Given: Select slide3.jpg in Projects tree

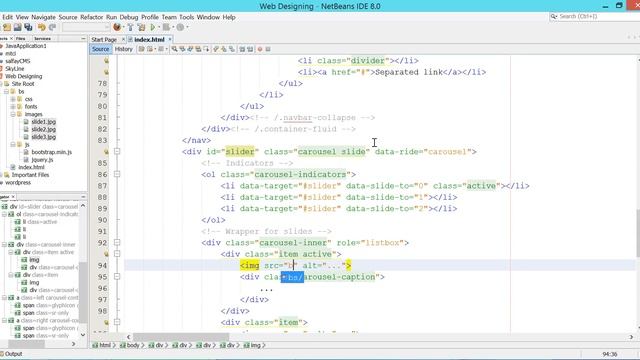Looking at the screenshot, I should coord(44,137).
